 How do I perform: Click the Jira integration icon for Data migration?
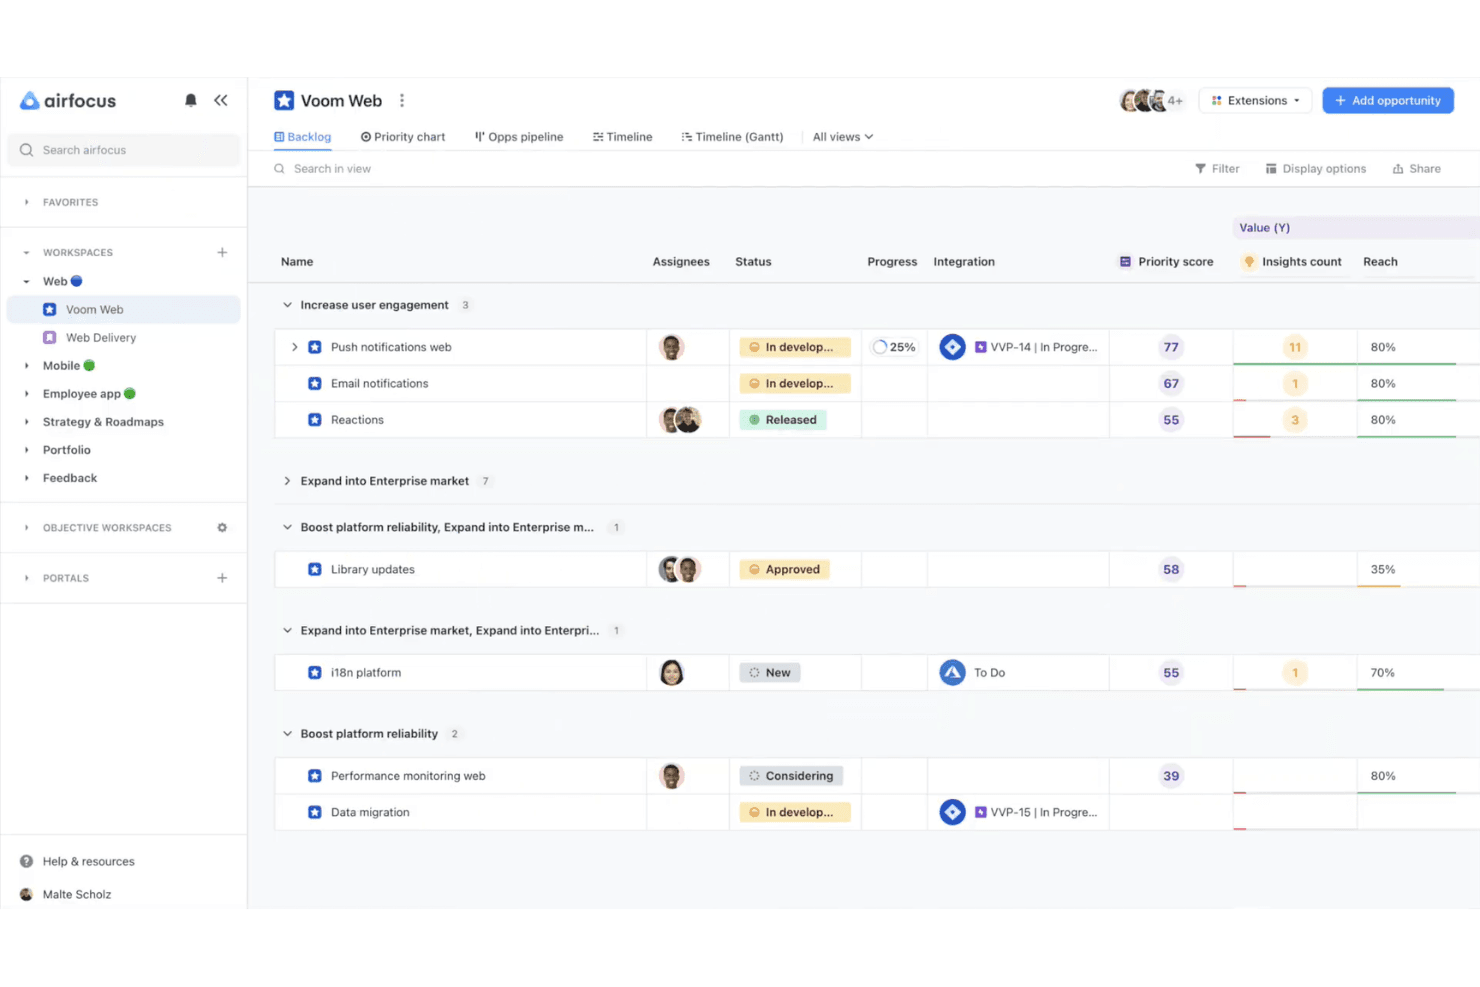[952, 812]
